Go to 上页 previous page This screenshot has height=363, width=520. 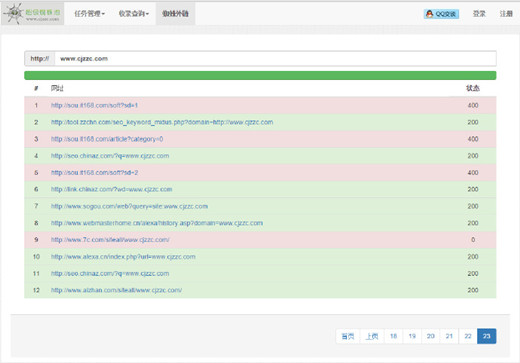pos(372,336)
